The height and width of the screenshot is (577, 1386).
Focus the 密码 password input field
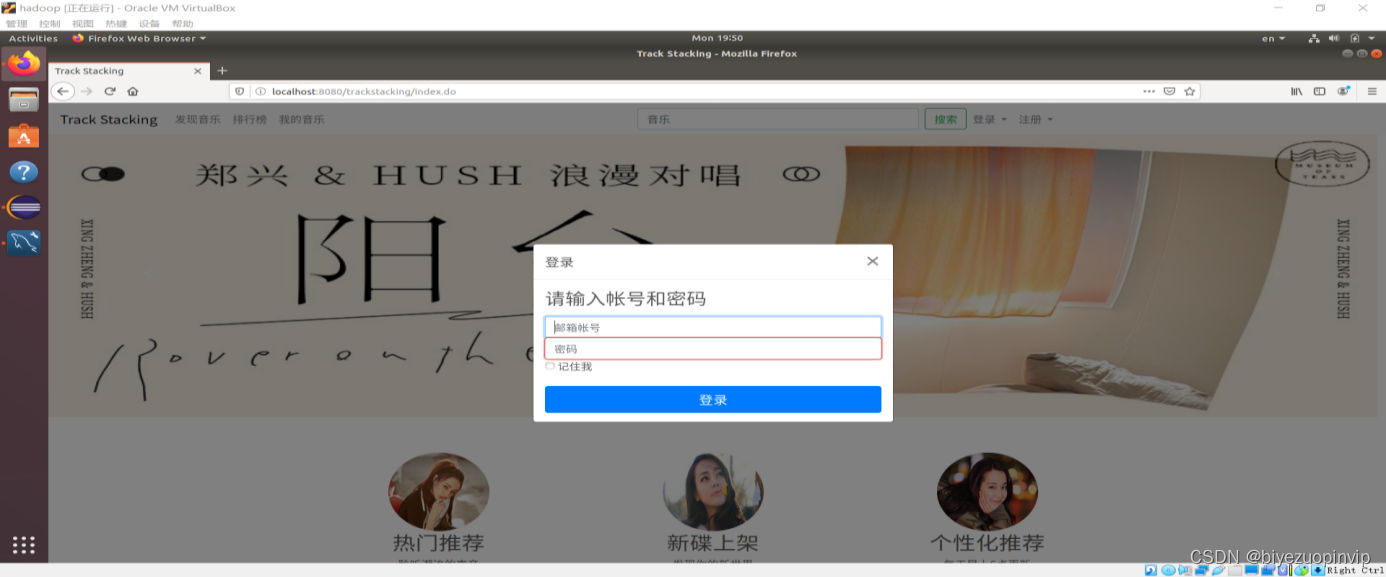click(x=713, y=348)
